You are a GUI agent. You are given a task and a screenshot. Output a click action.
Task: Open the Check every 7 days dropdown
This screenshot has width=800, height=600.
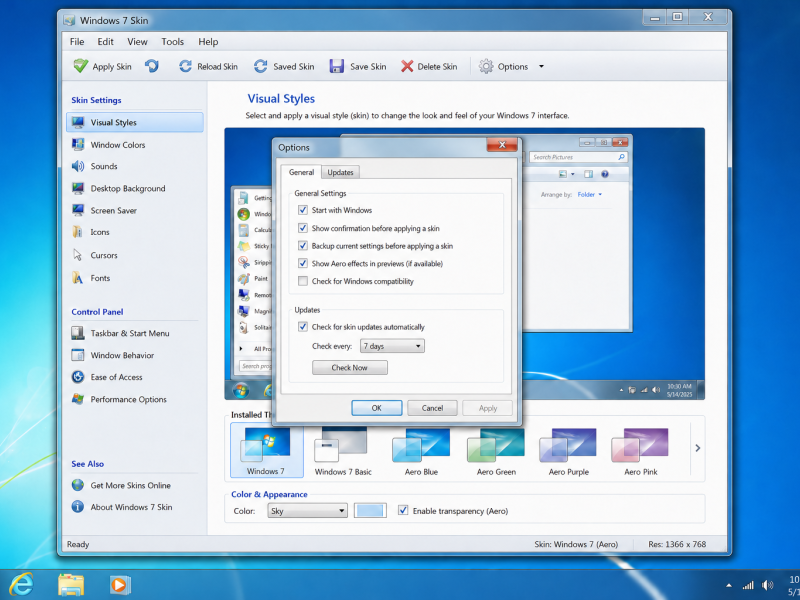(392, 346)
